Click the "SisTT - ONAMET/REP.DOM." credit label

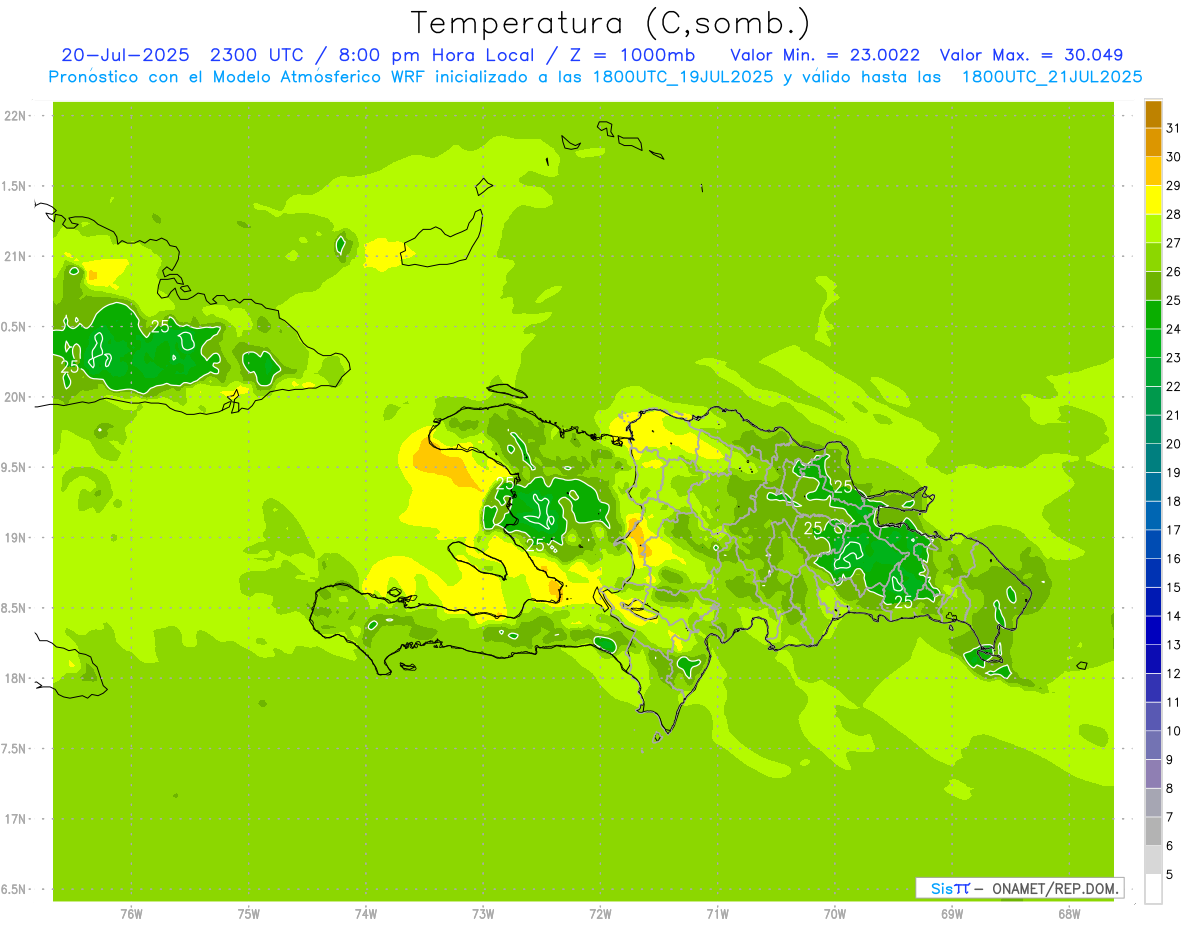[x=1019, y=888]
